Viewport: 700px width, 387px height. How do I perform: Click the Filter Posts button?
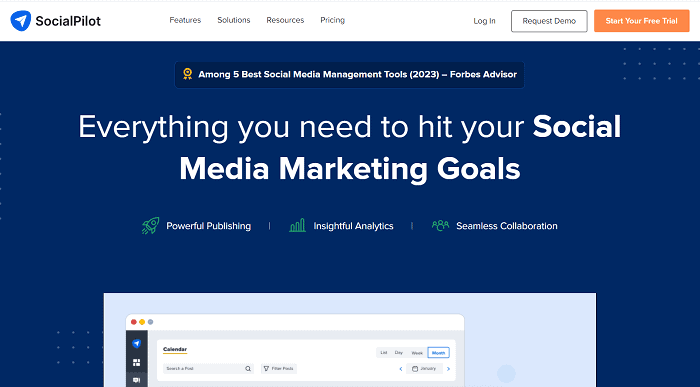[279, 369]
